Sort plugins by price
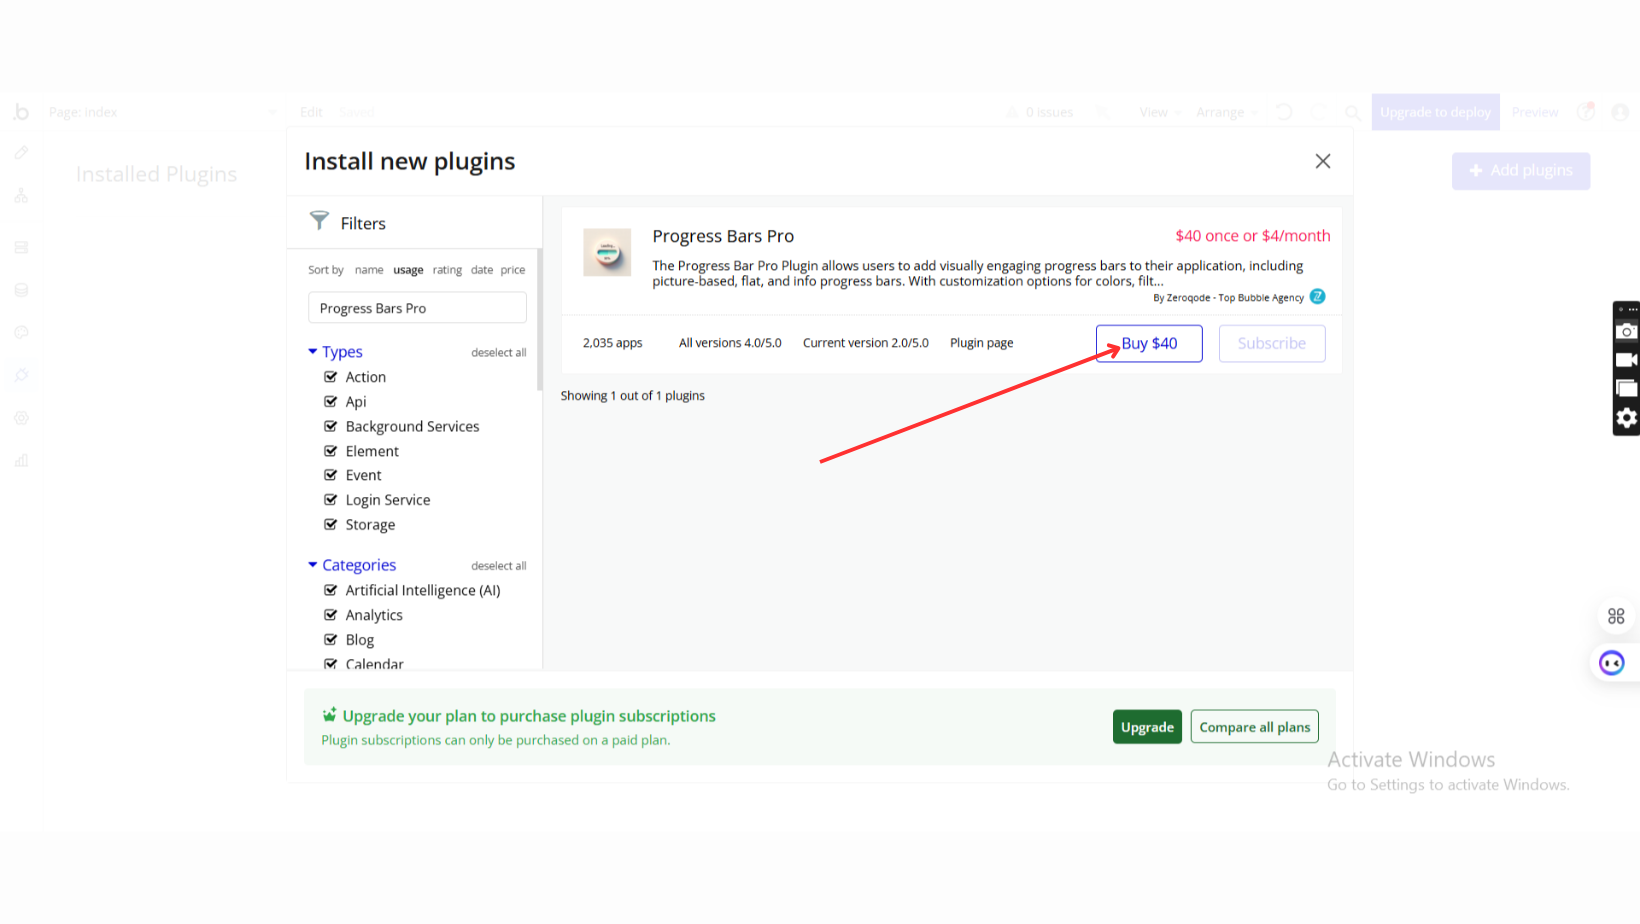This screenshot has width=1640, height=924. 513,270
